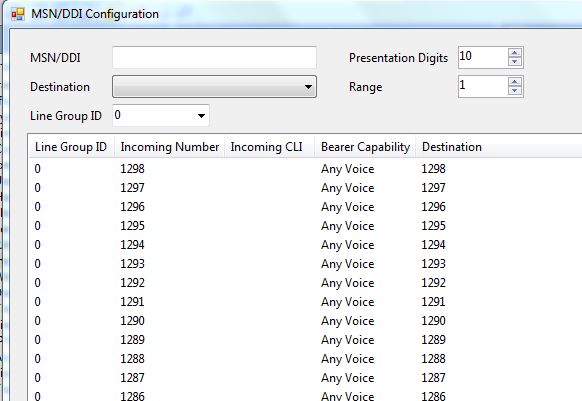Expand the Line Group ID combo box
Viewport: 582px width, 401px height.
point(161,115)
